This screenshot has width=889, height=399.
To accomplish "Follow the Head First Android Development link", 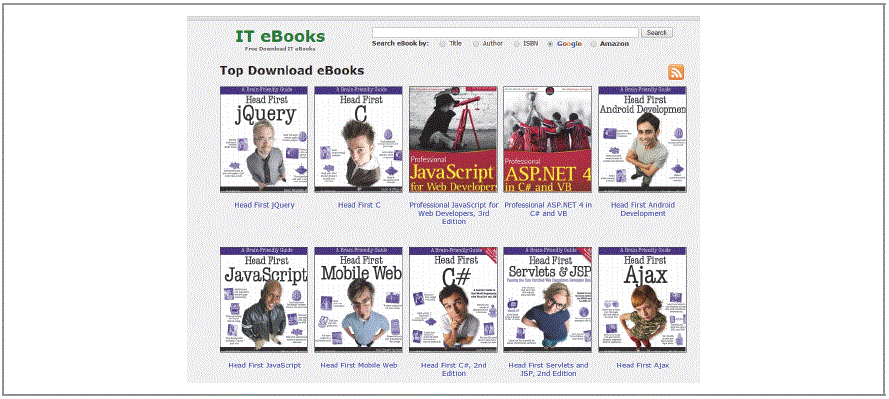I will coord(642,209).
